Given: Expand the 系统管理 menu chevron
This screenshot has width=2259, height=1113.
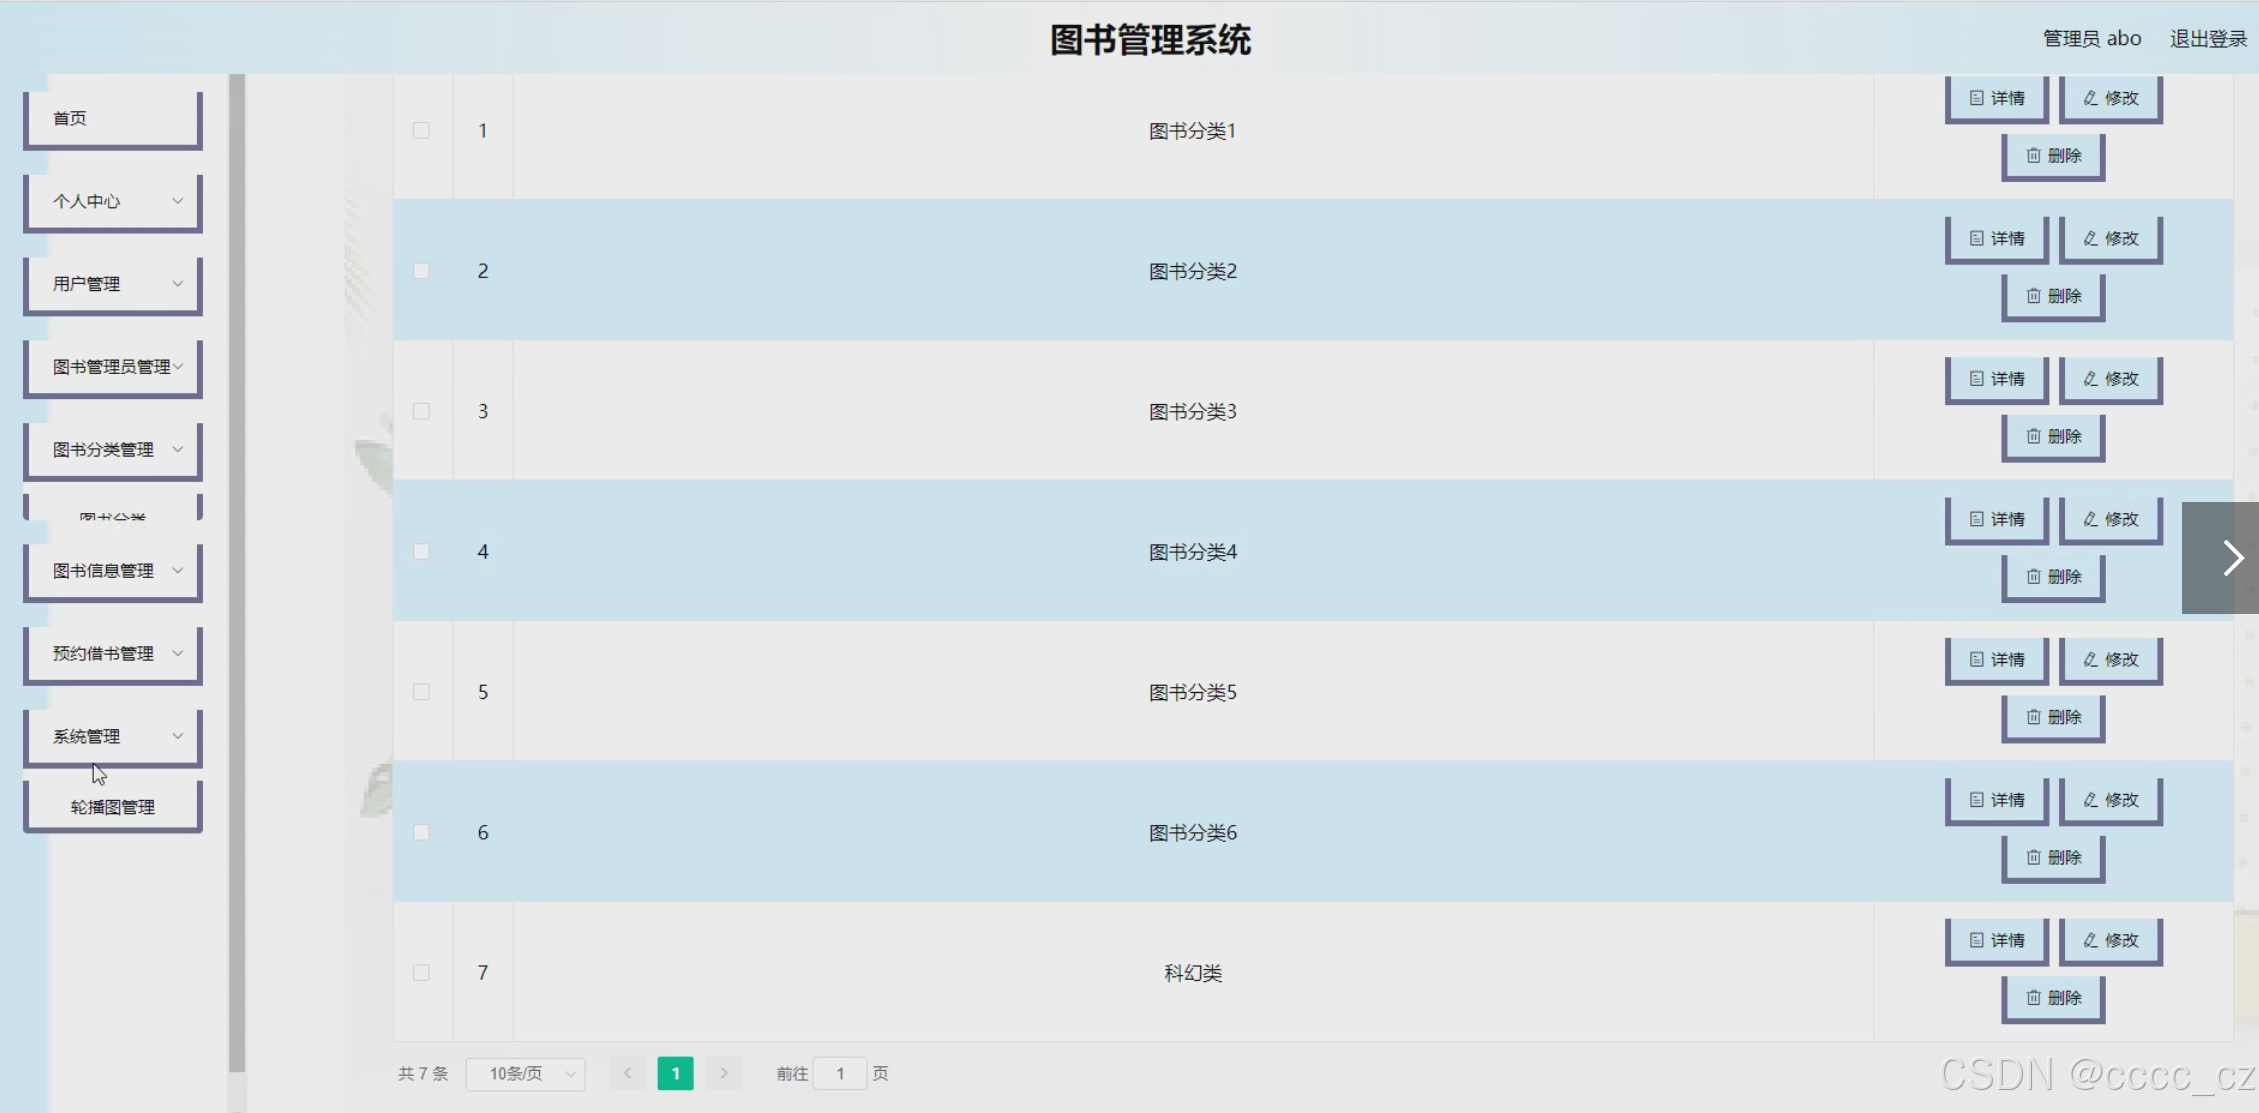Looking at the screenshot, I should pos(177,737).
